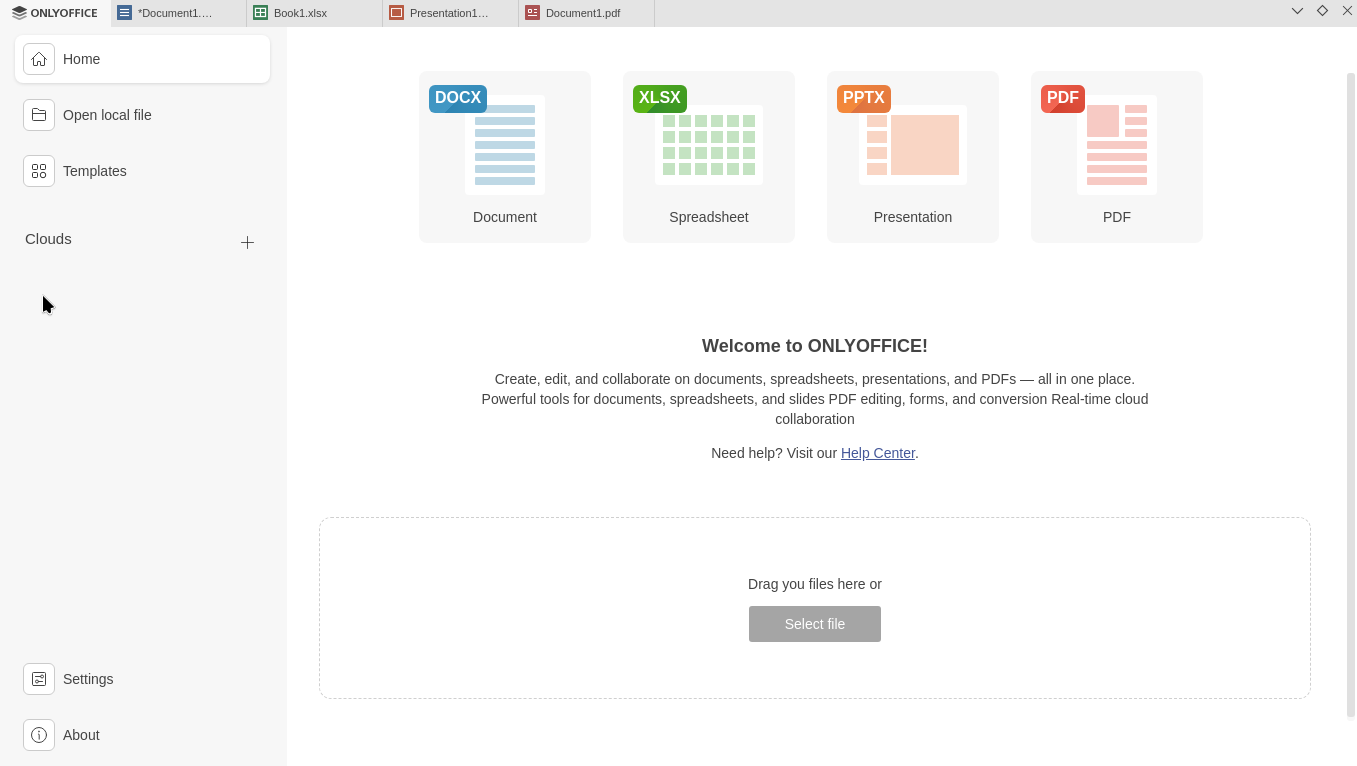
Task: Switch to the Document1.pdf tab
Action: coord(587,13)
